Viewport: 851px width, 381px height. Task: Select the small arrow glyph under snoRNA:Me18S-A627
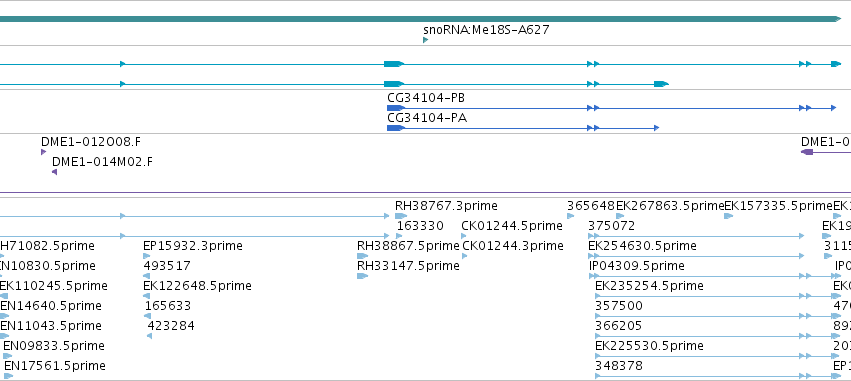pyautogui.click(x=426, y=40)
